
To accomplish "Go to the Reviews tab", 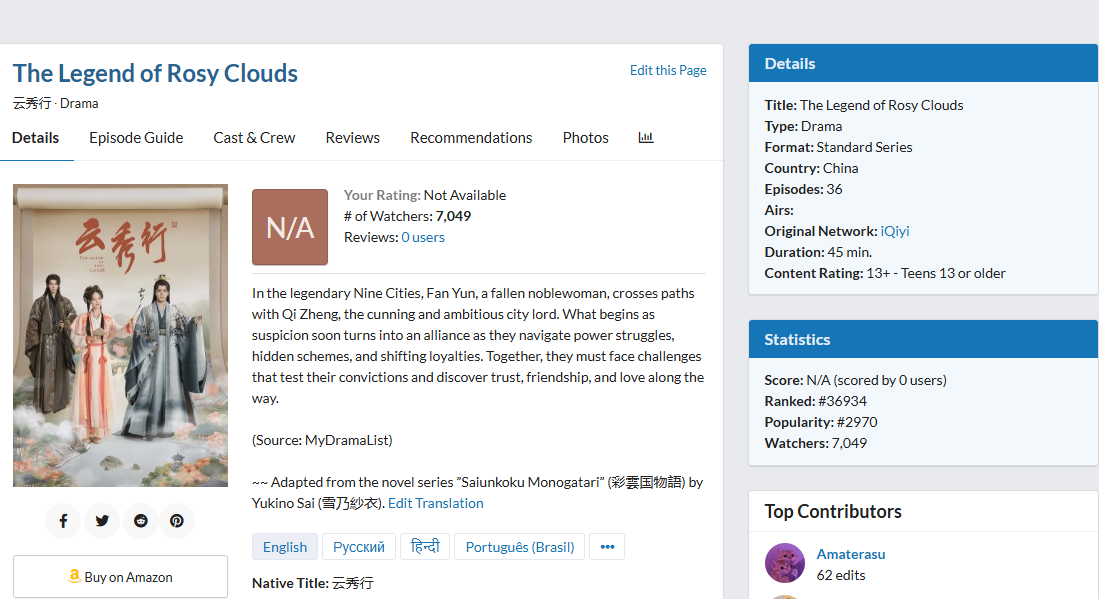I will [x=352, y=138].
